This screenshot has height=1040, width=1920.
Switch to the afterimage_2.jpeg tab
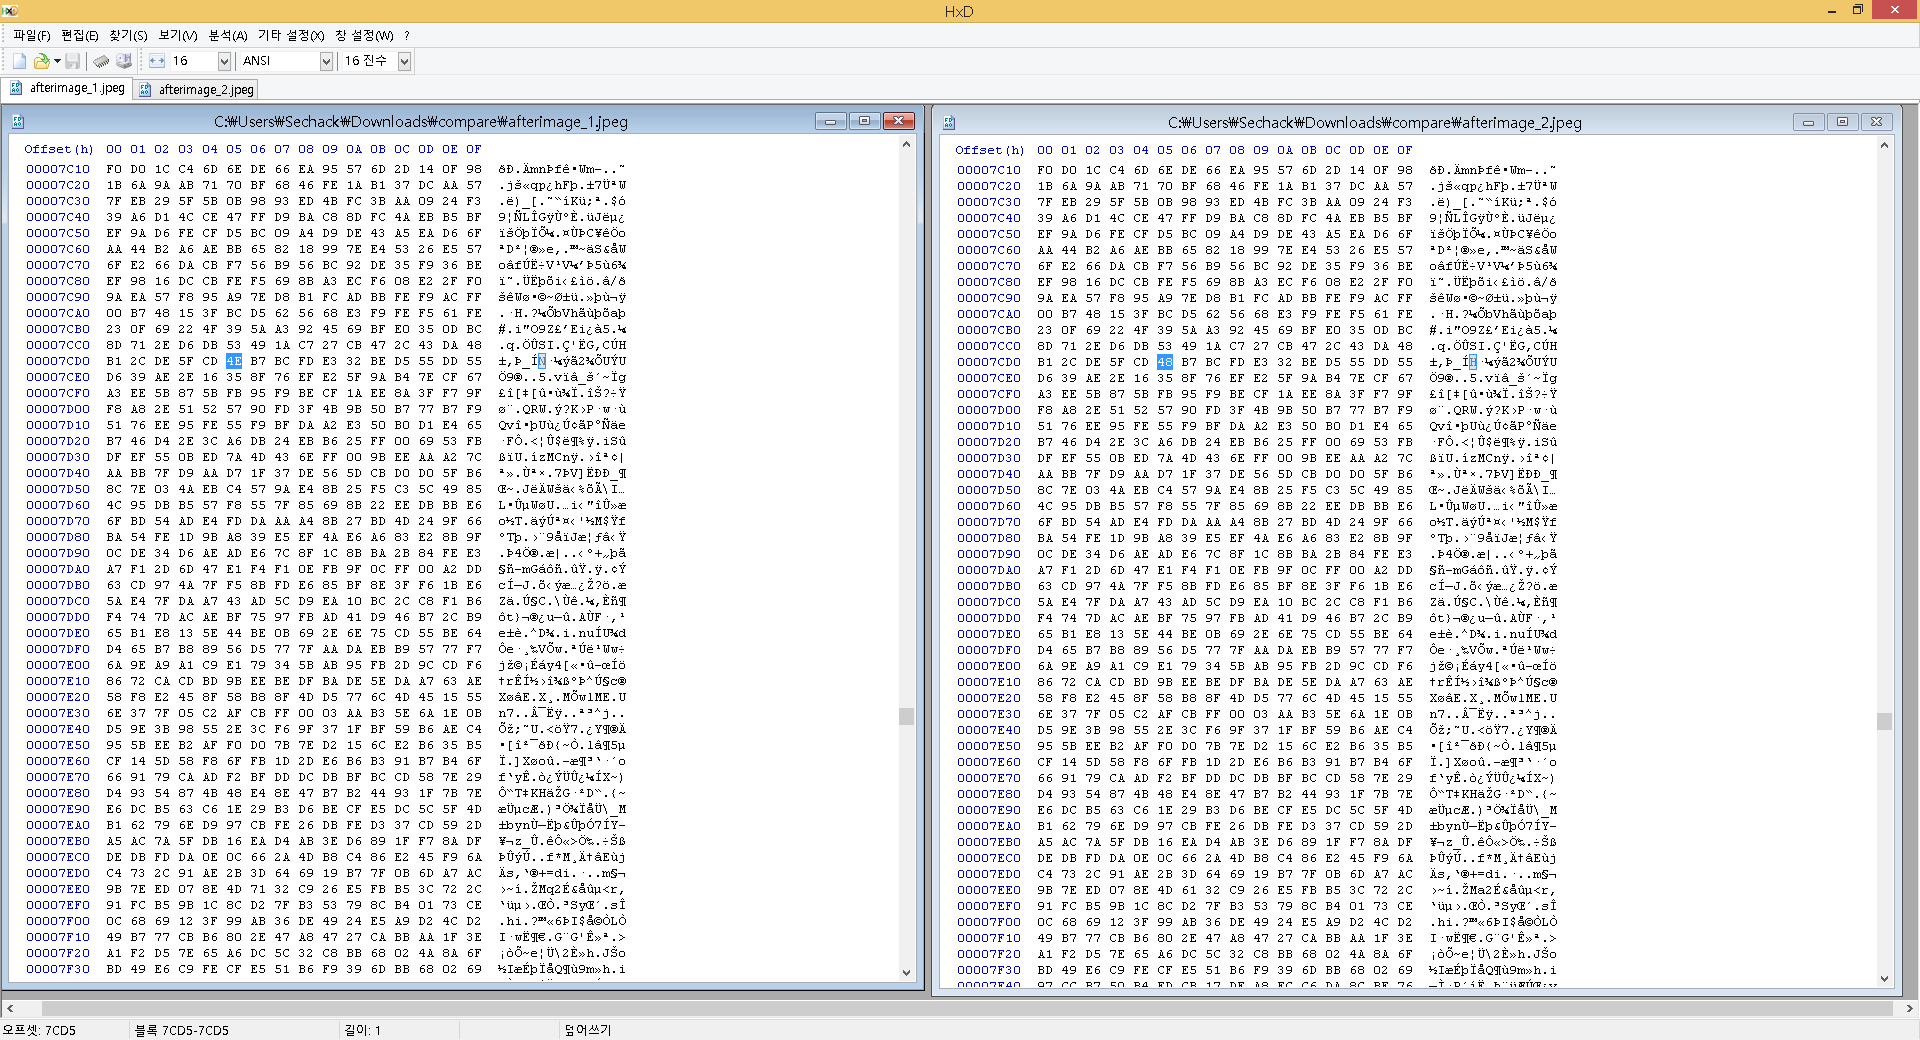click(196, 89)
